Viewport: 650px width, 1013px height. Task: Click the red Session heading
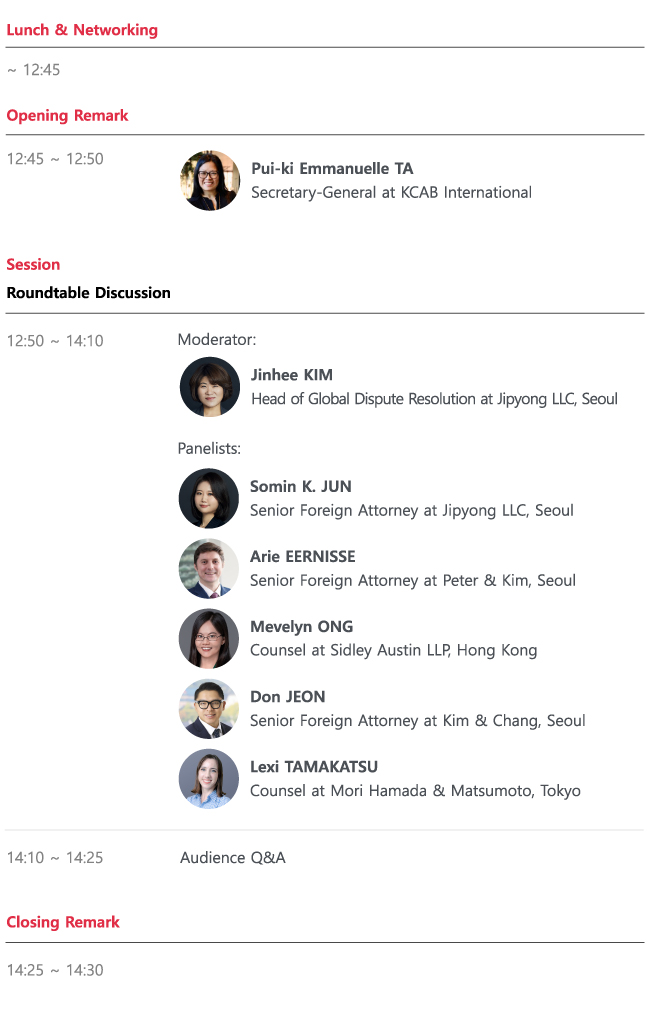pyautogui.click(x=33, y=265)
